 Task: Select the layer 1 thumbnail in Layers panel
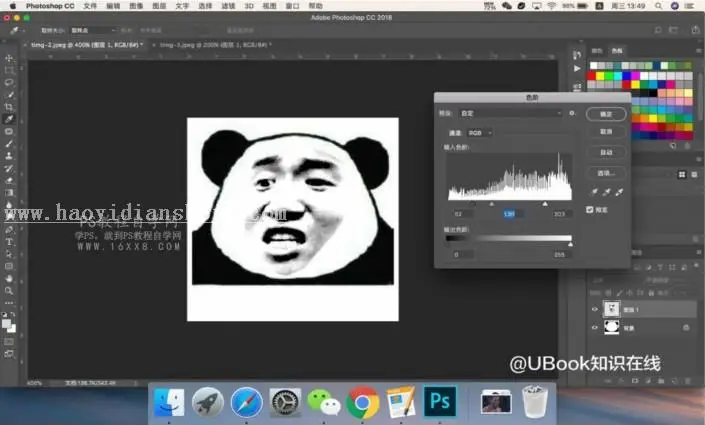(611, 309)
